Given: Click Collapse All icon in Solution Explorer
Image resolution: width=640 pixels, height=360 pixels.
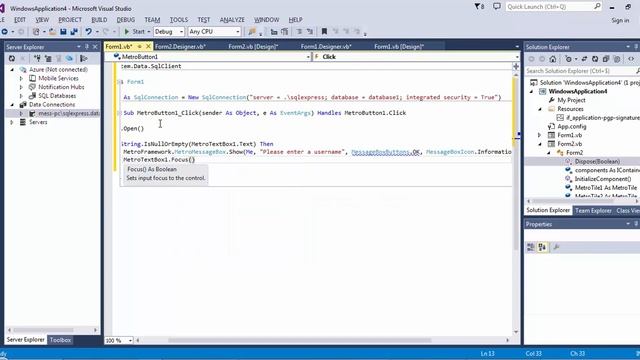Looking at the screenshot, I should [x=606, y=59].
